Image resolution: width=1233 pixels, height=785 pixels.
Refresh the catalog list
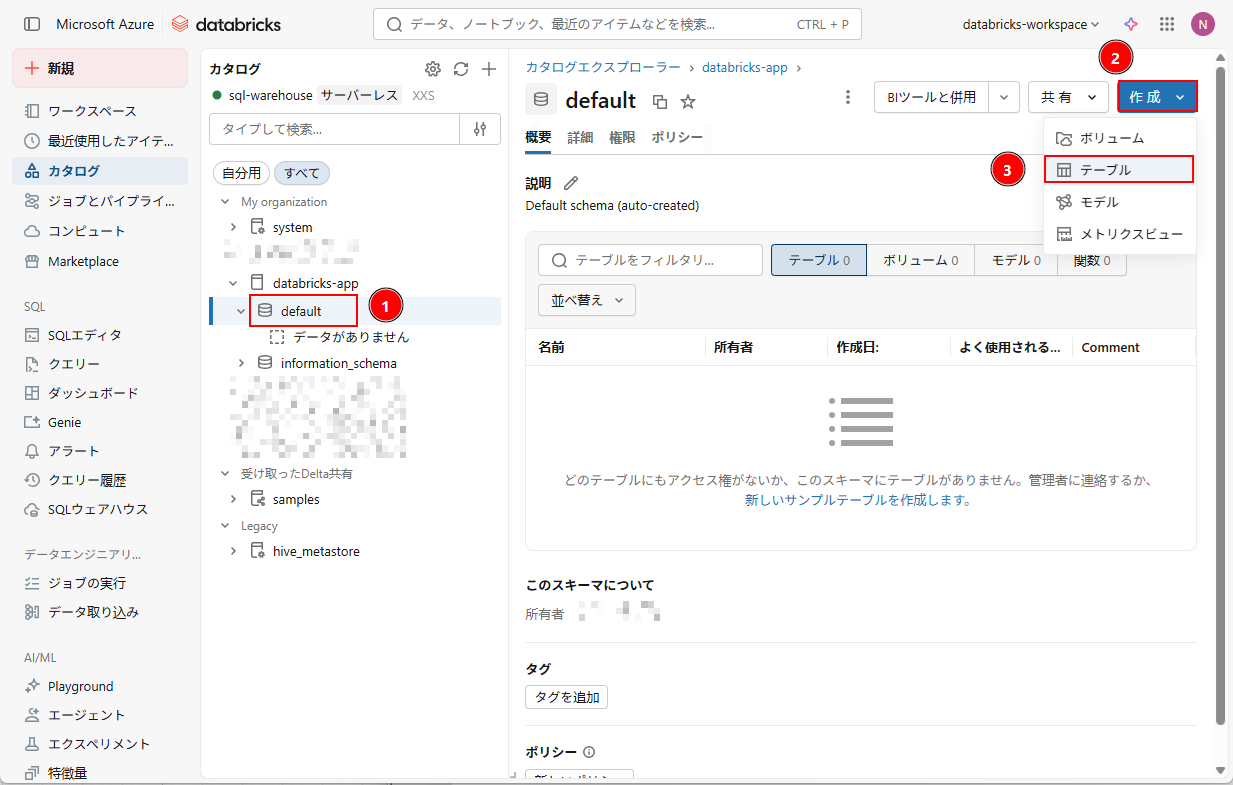tap(461, 69)
